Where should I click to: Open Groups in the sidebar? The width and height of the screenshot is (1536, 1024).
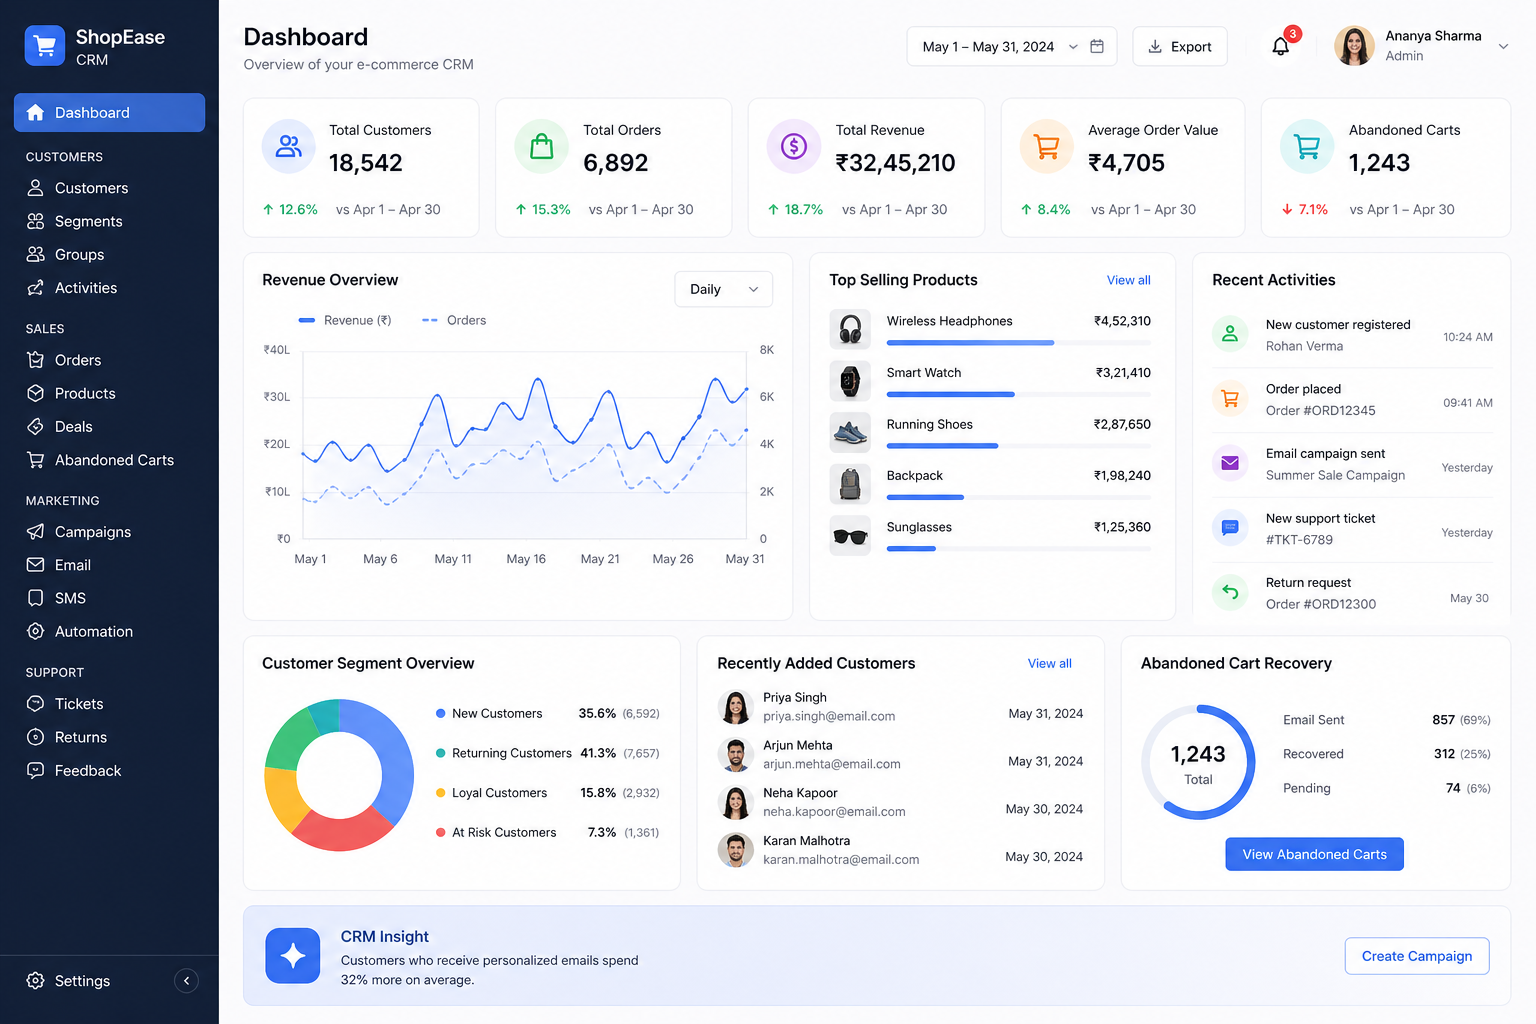click(x=109, y=254)
